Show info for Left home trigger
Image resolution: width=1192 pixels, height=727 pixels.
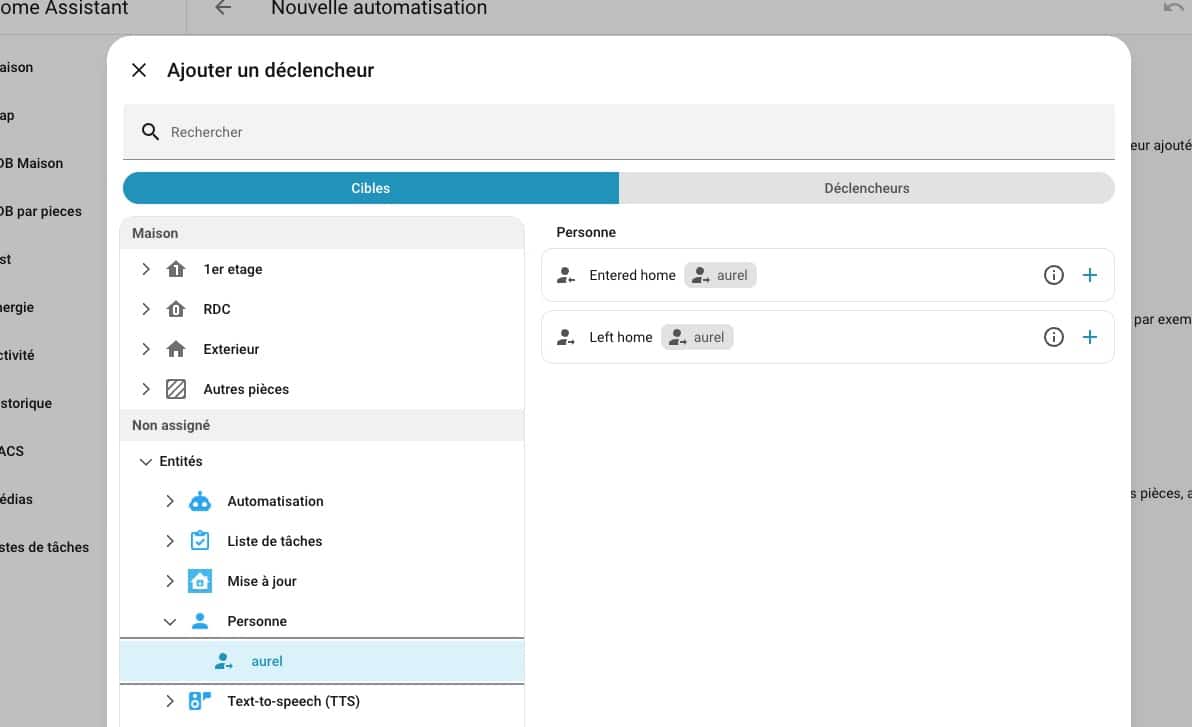coord(1053,337)
